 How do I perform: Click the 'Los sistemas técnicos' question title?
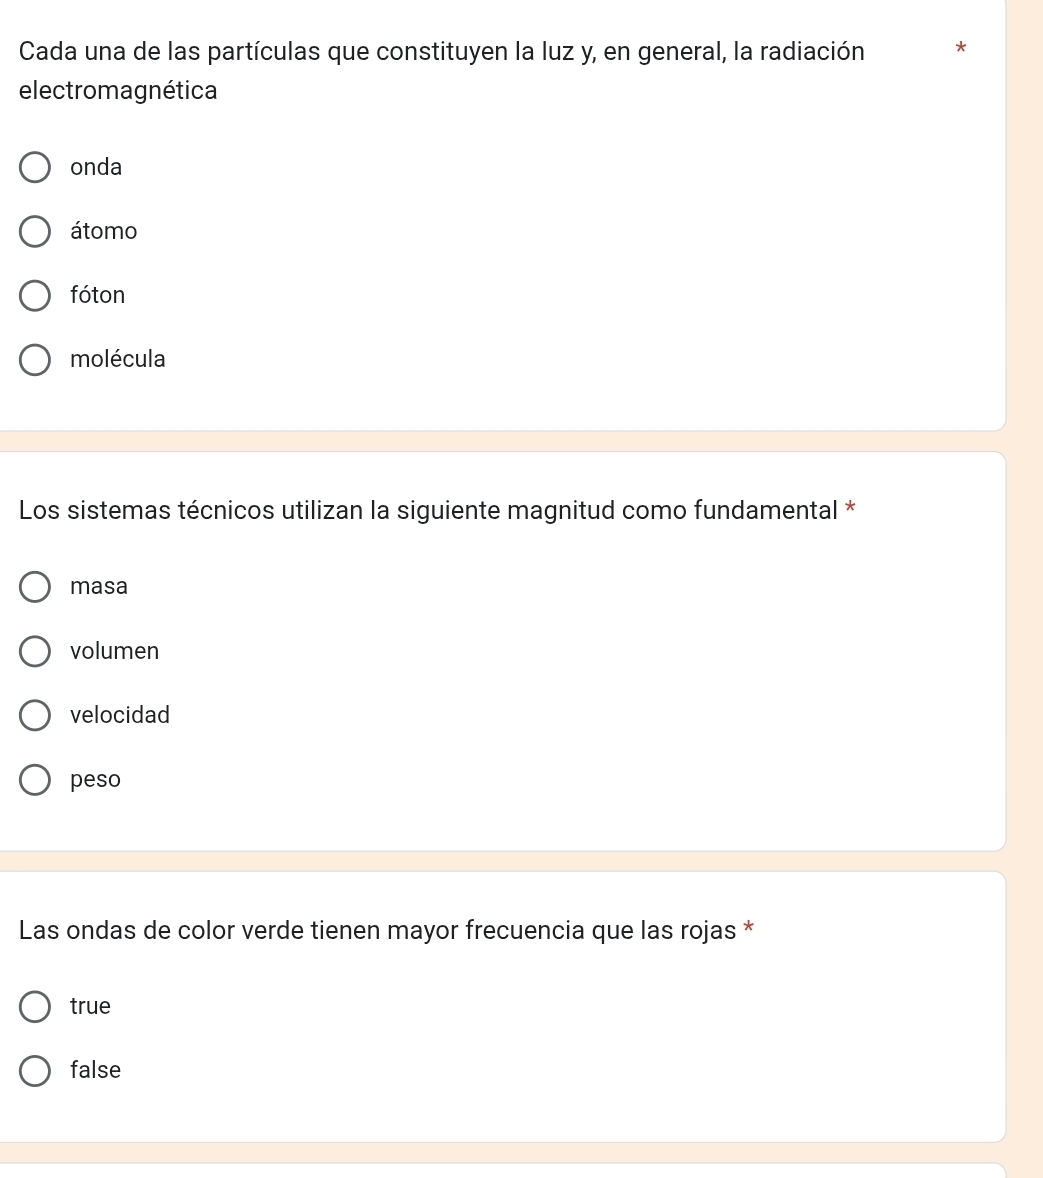pos(428,510)
